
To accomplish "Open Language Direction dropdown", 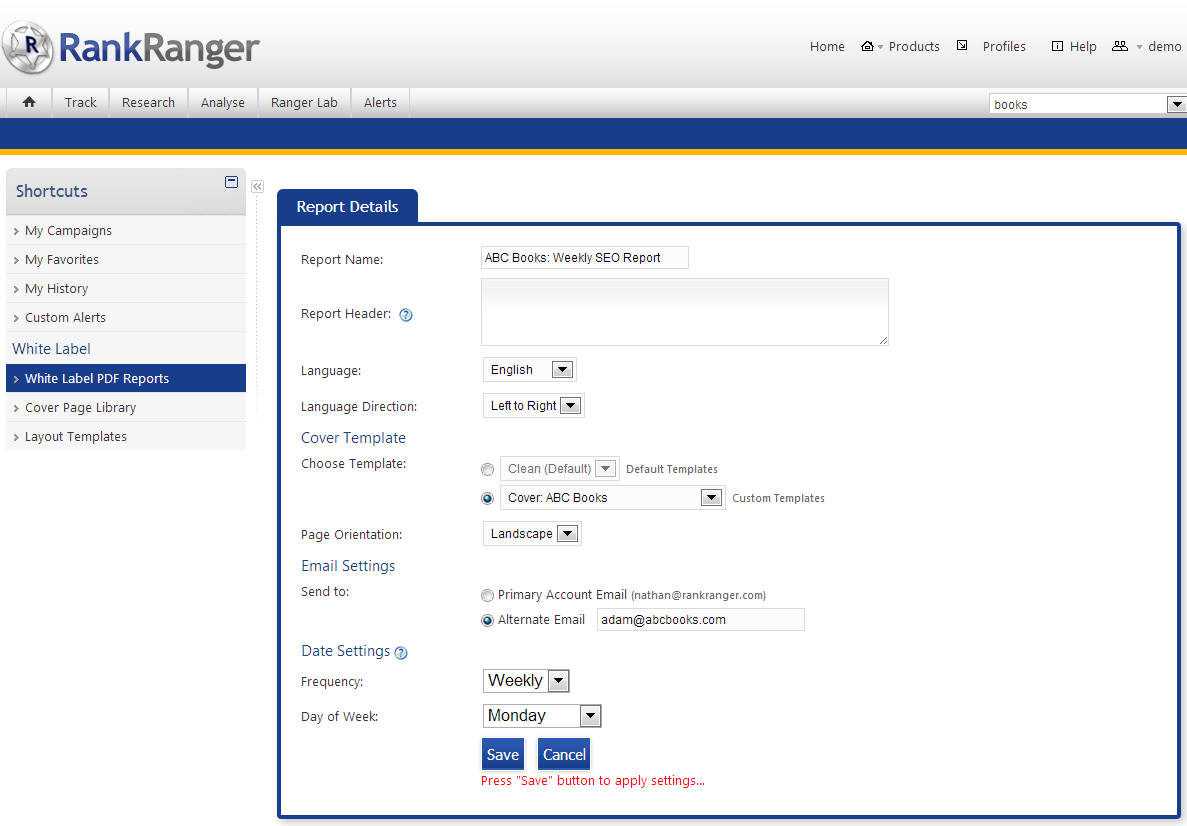I will (534, 406).
